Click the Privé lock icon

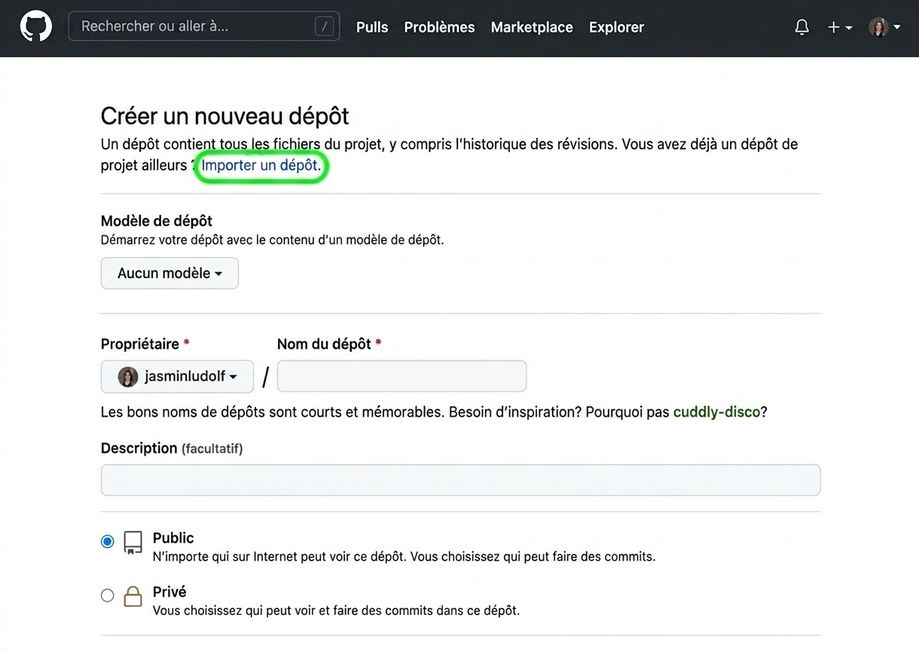point(133,597)
